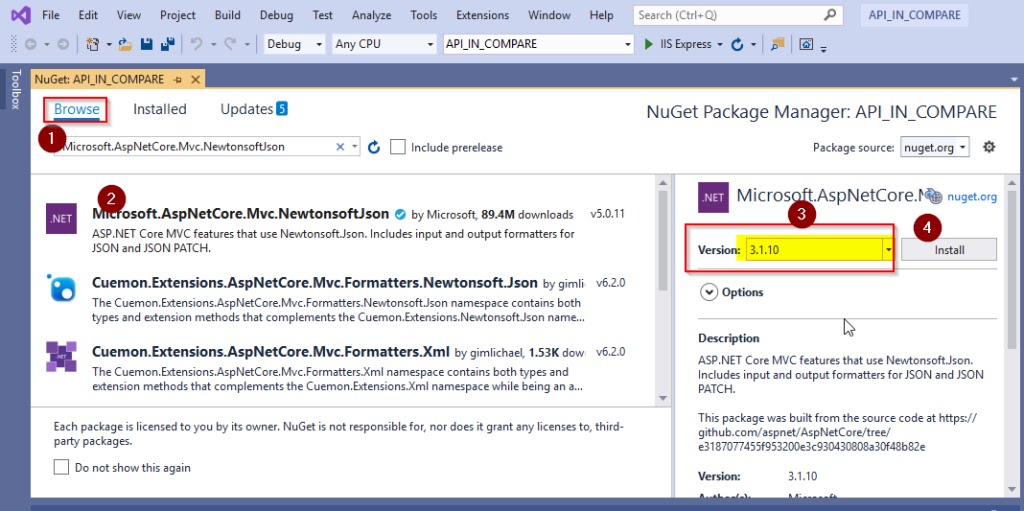
Task: Open the Extensions menu
Action: (x=483, y=15)
